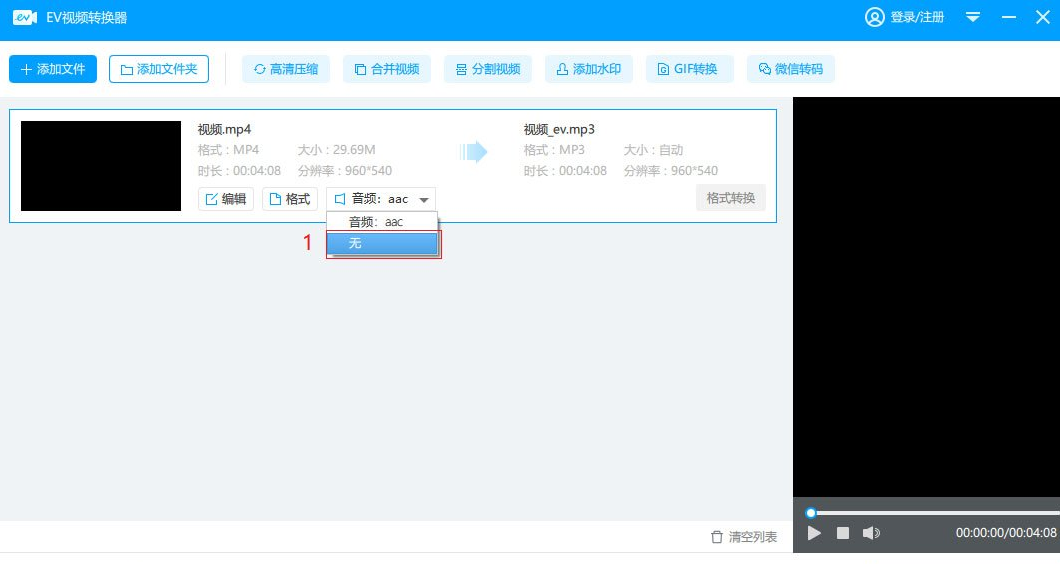Open the 合并视频 tool

pyautogui.click(x=387, y=69)
